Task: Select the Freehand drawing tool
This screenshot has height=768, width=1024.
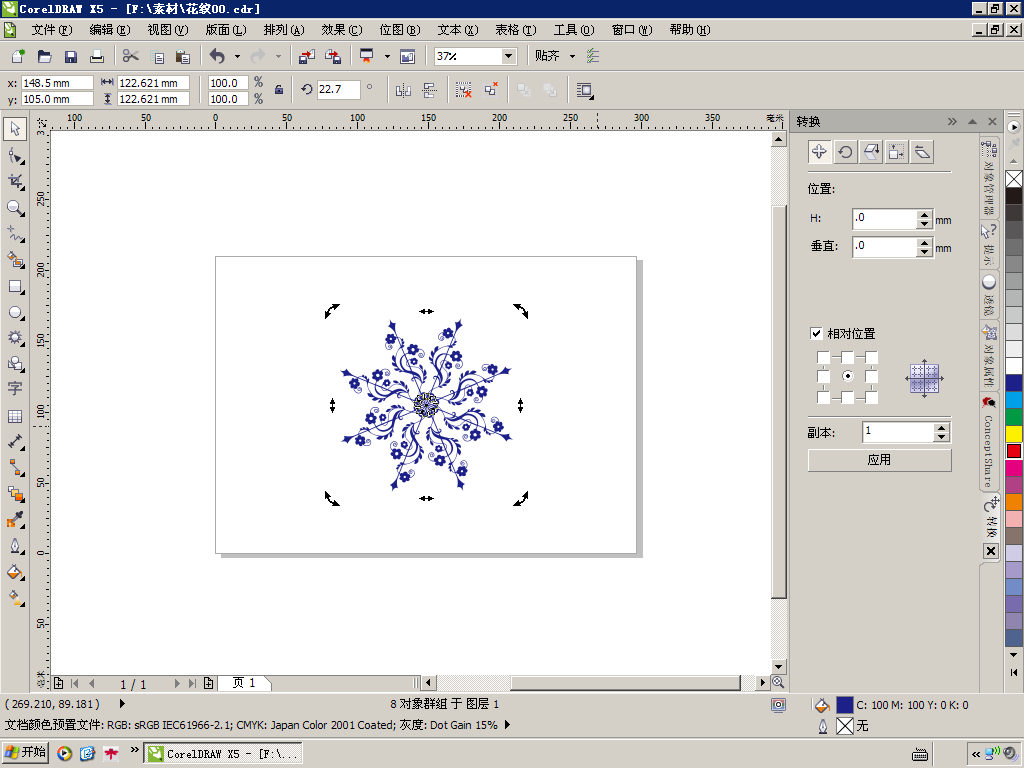Action: [15, 234]
